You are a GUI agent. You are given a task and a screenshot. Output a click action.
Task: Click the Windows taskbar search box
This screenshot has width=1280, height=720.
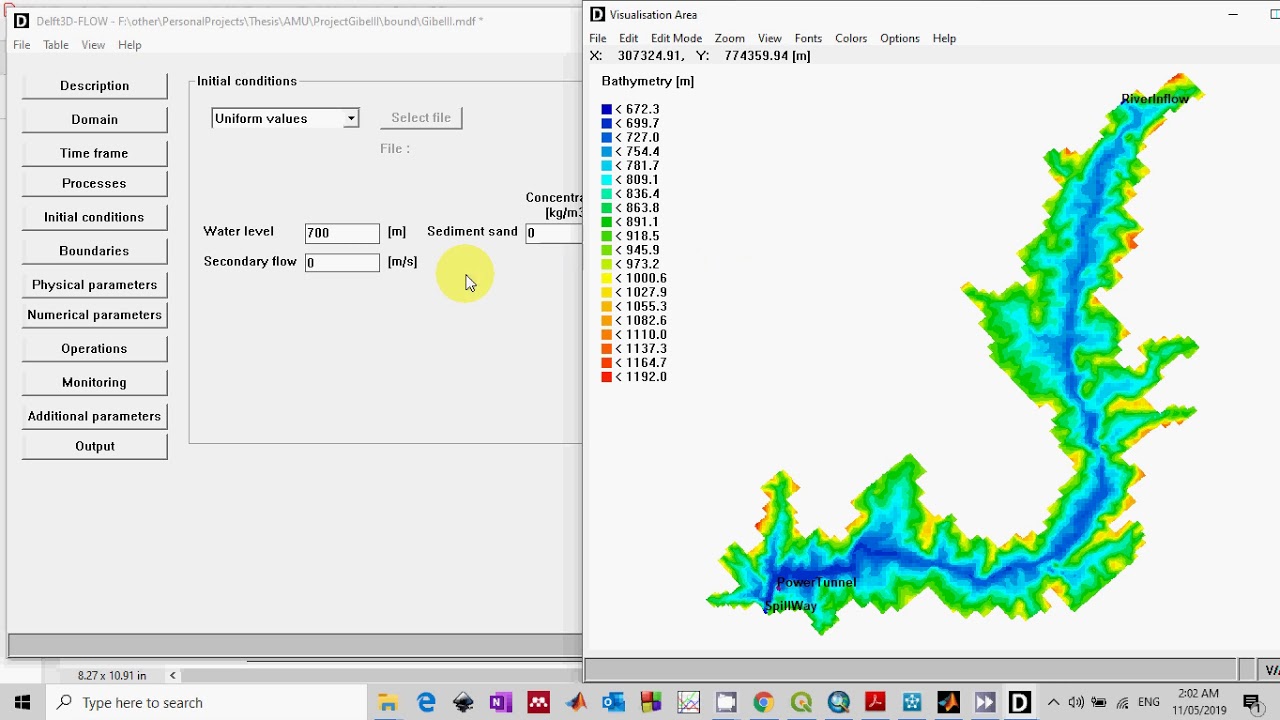(x=205, y=703)
